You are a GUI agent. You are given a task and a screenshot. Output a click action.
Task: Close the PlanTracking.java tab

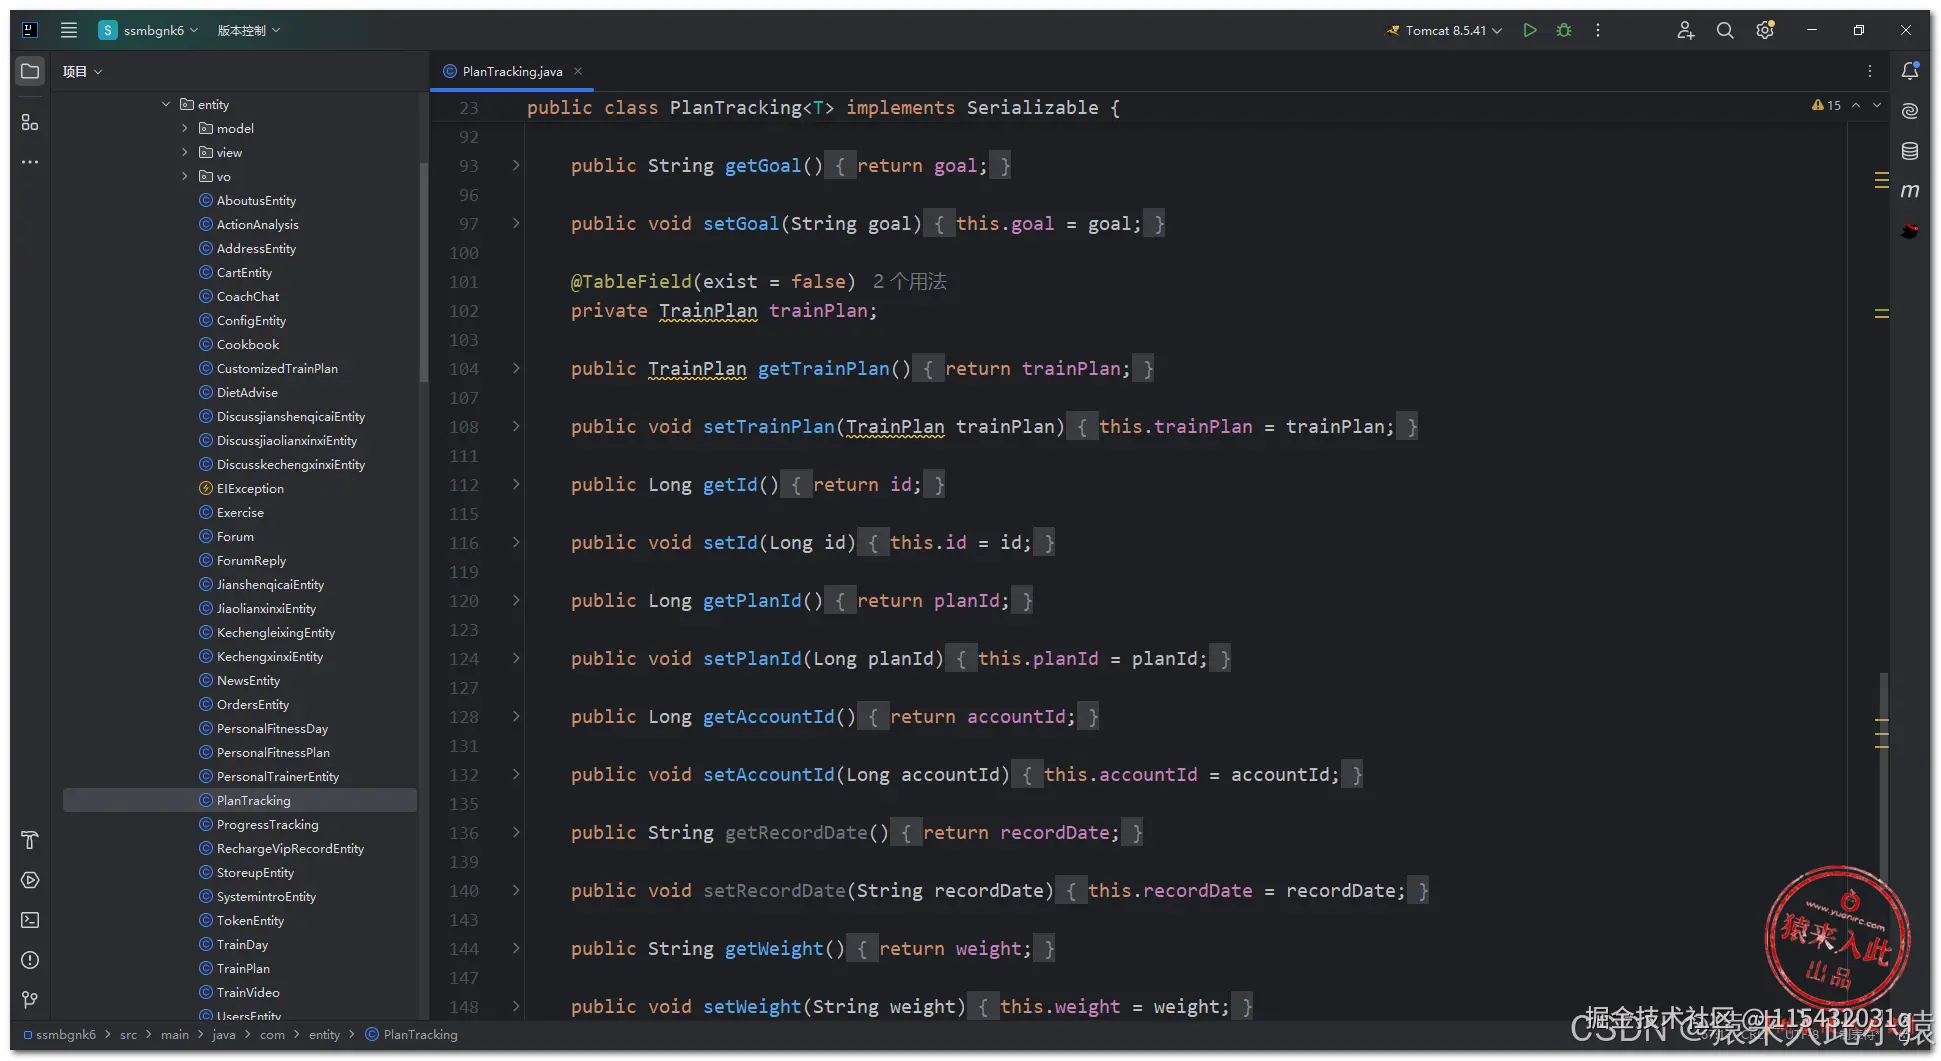(x=578, y=71)
